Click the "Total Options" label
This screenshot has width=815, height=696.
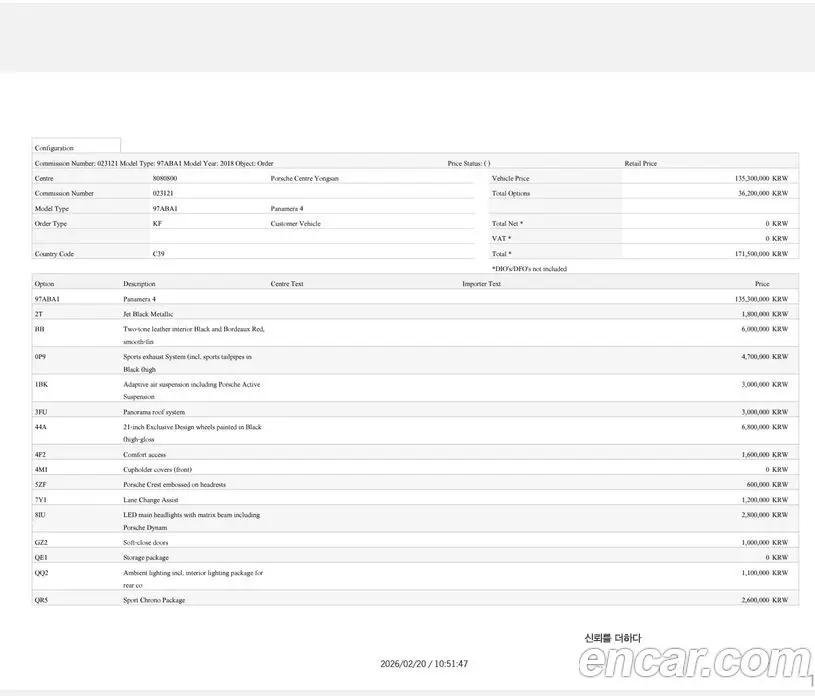(511, 193)
